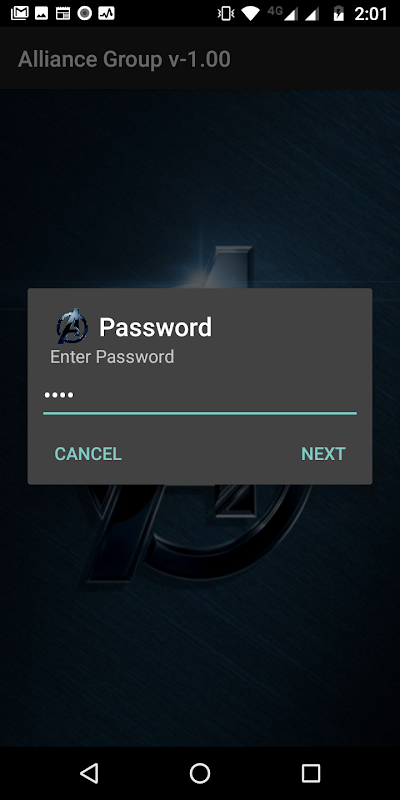Tap the vibrate mode status icon
Viewport: 400px width, 800px height.
point(226,14)
